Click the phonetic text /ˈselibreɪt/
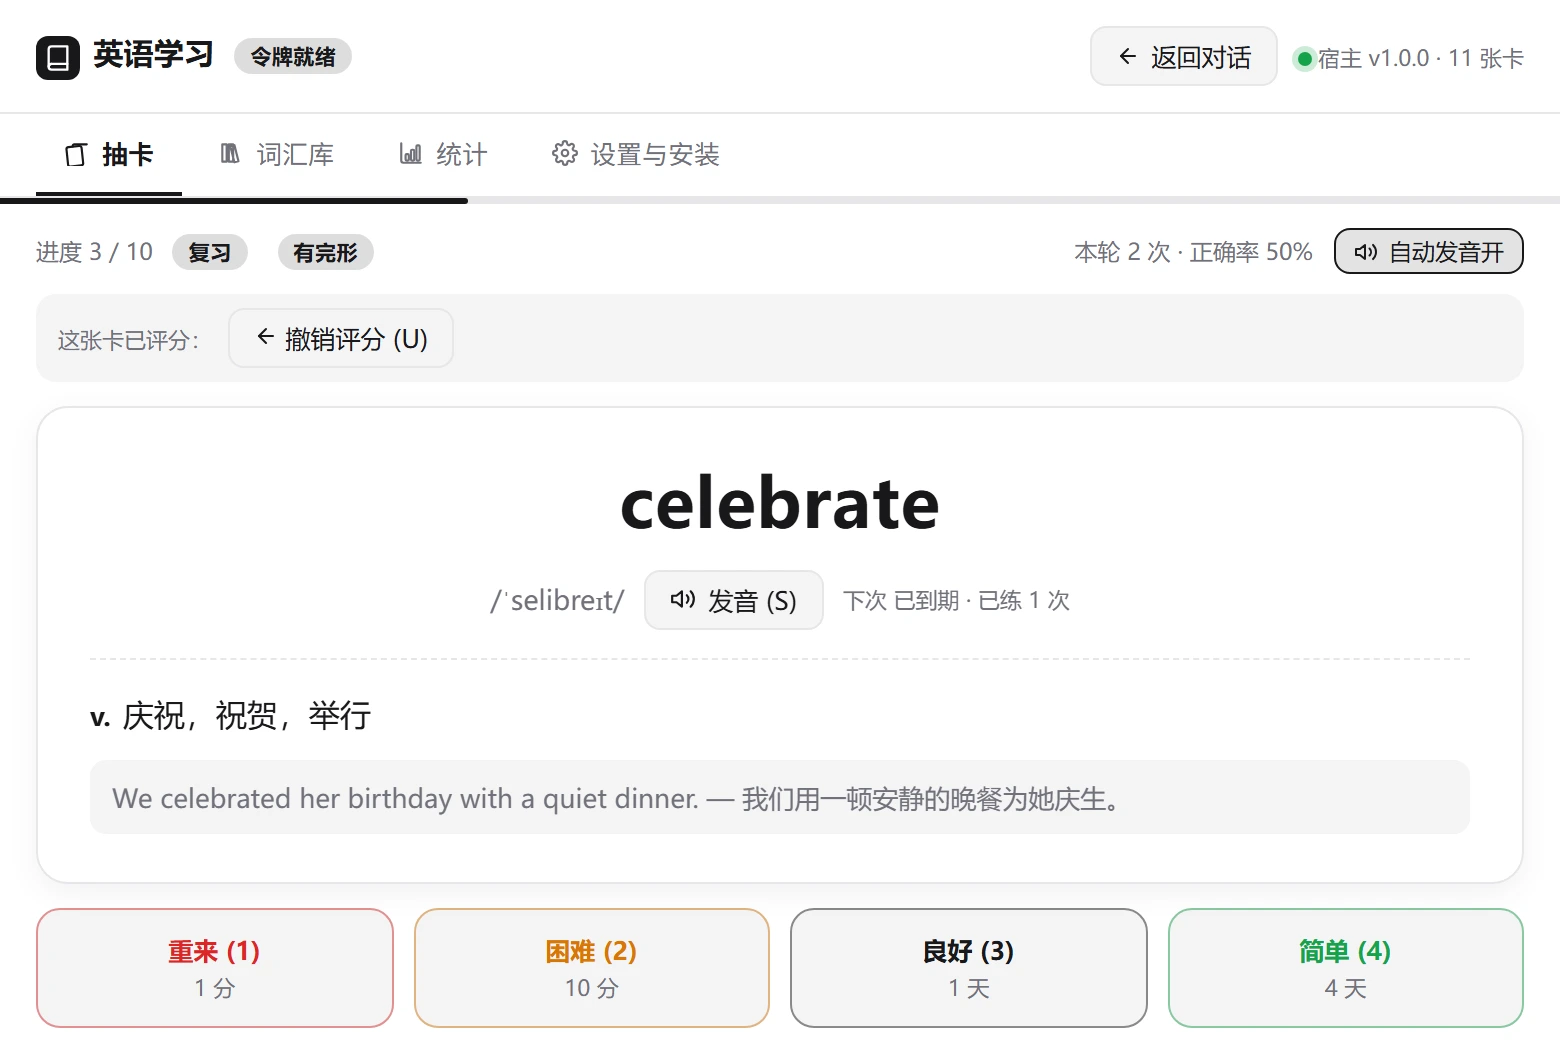This screenshot has width=1560, height=1062. (x=557, y=600)
